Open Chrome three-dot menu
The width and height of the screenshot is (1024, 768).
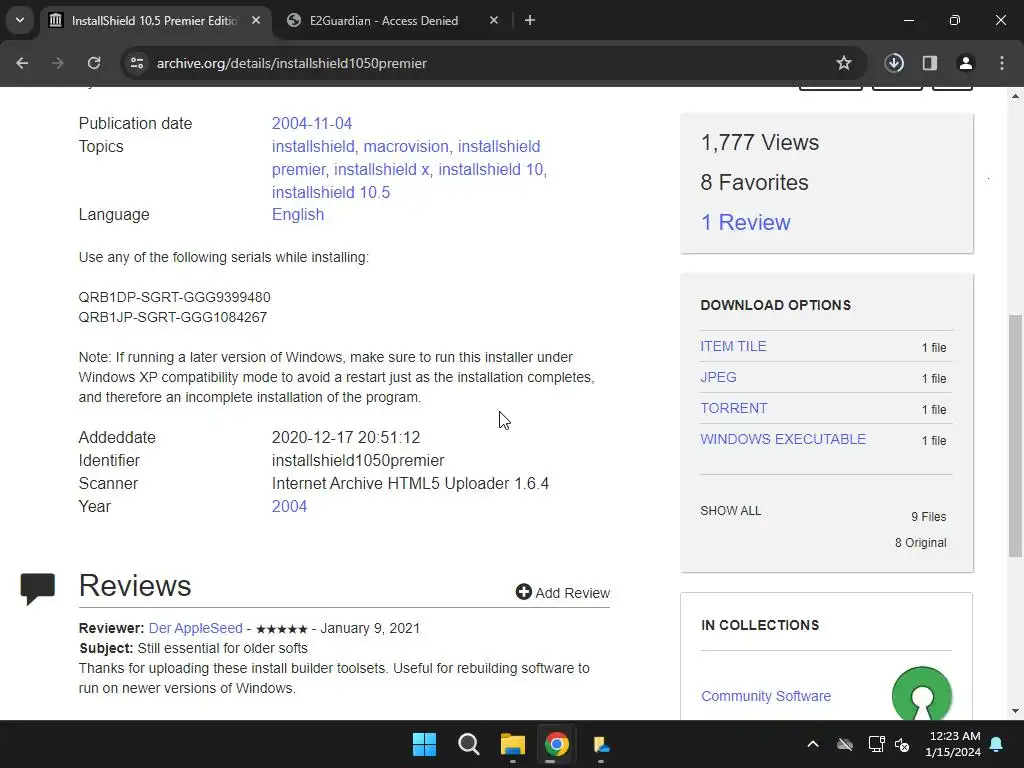point(1002,63)
